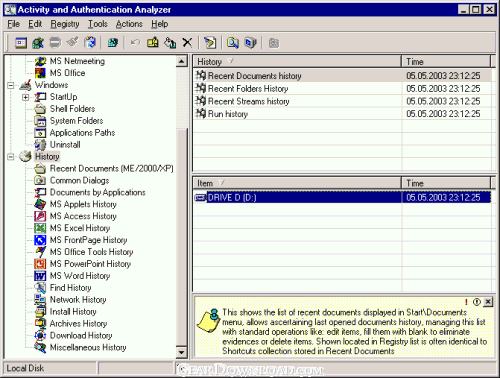Open the Registry menu

(65, 24)
